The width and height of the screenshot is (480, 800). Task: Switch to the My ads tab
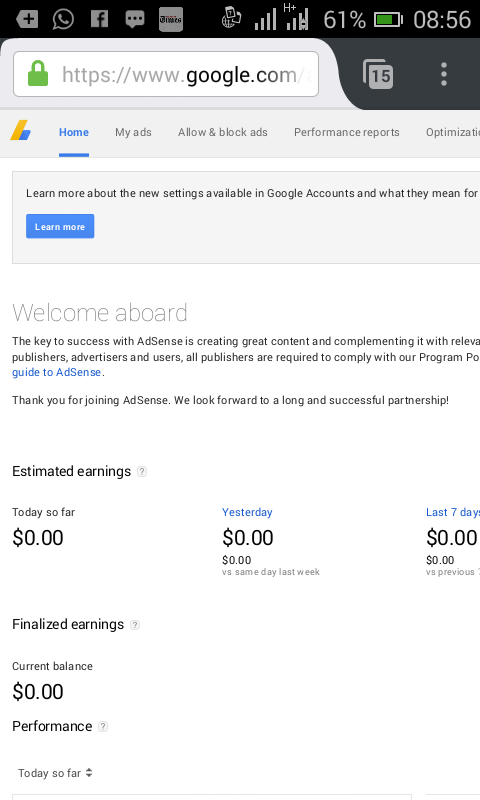coord(133,132)
